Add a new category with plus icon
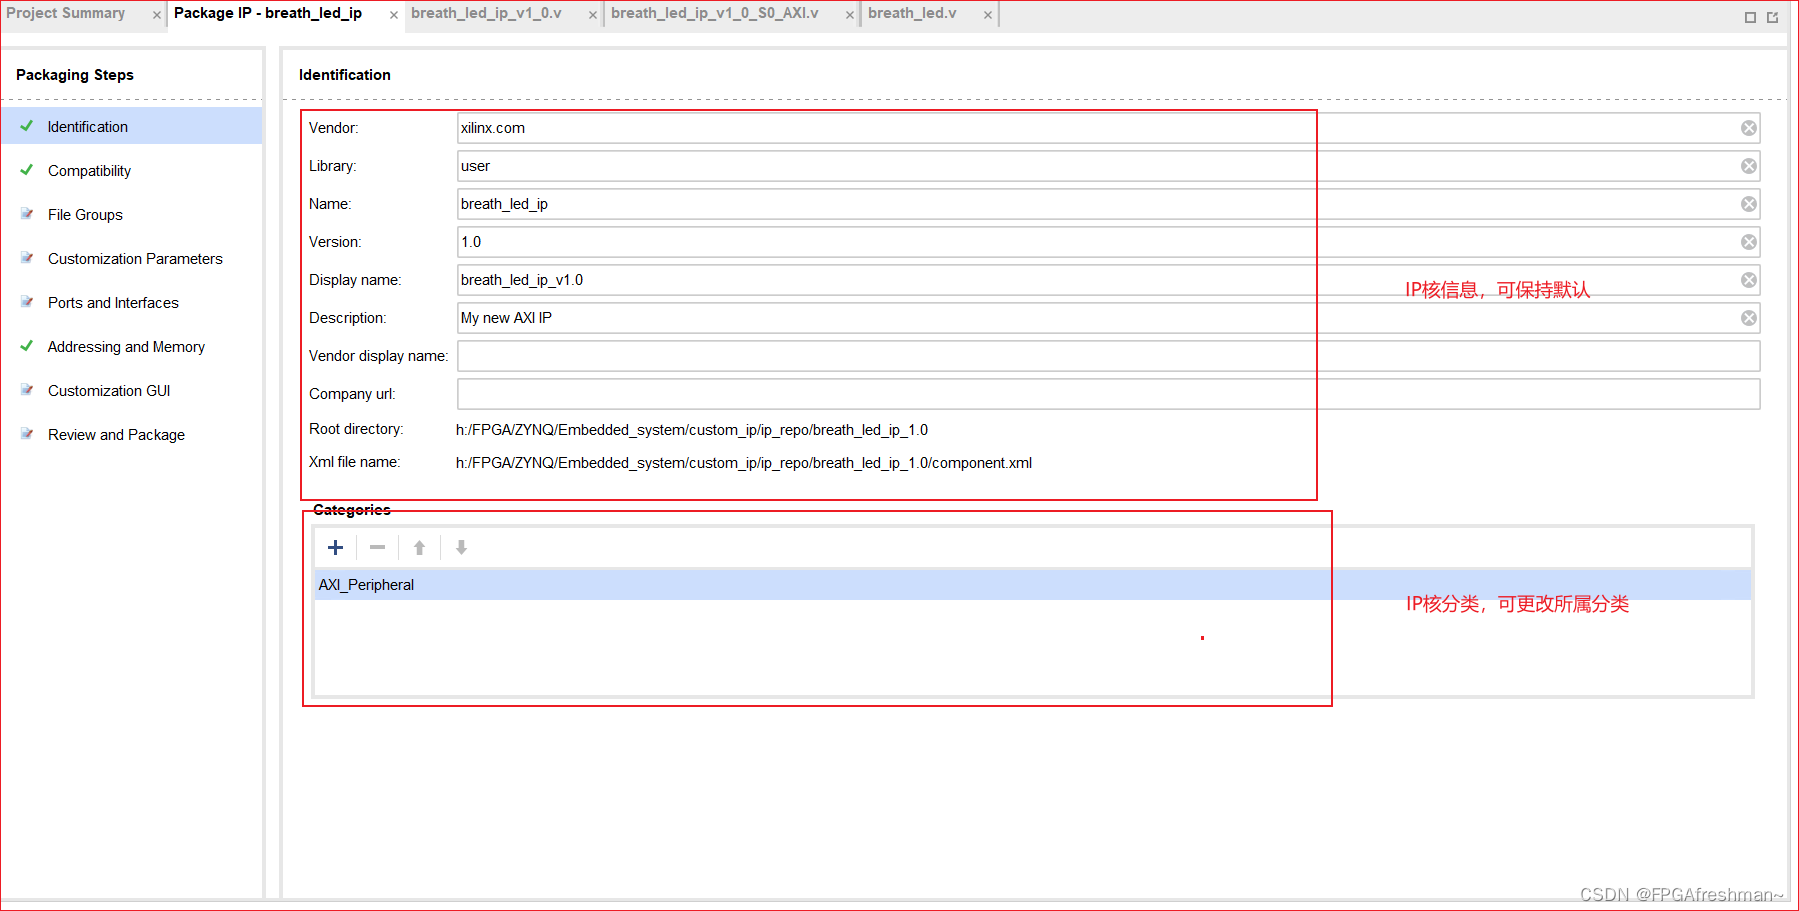The width and height of the screenshot is (1799, 911). click(335, 547)
